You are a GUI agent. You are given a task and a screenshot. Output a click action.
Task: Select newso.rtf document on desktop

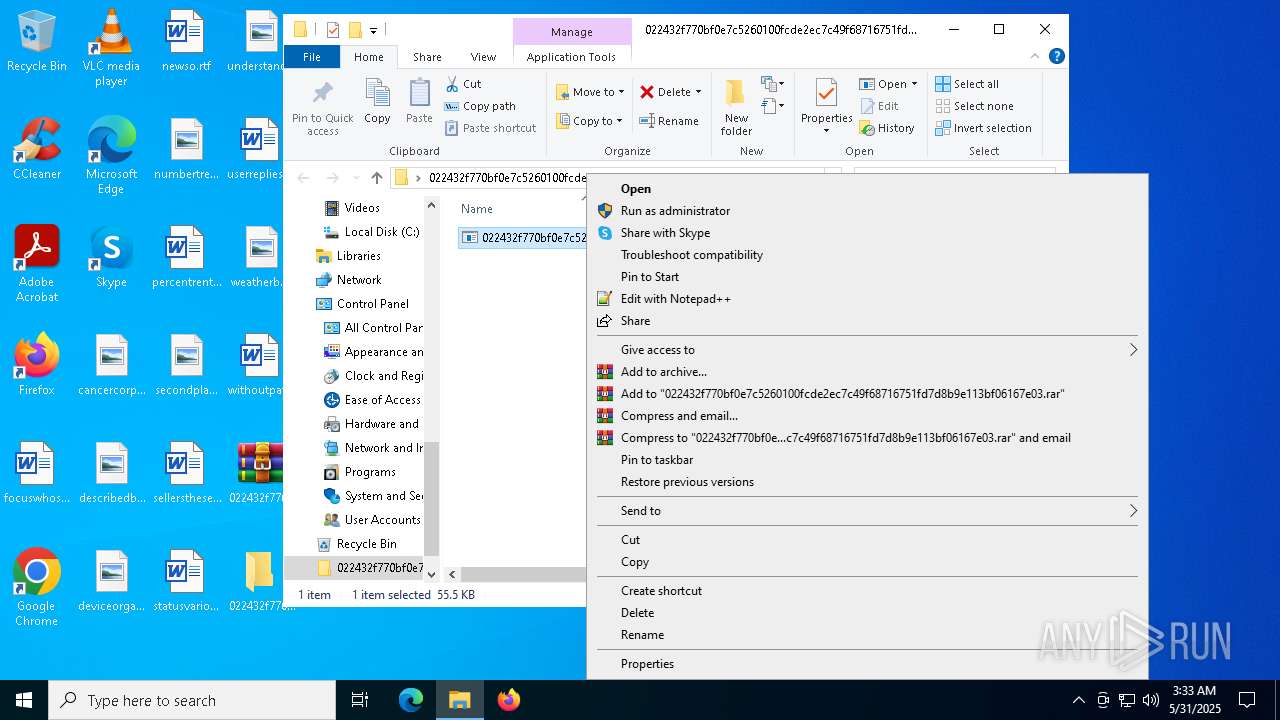[x=186, y=42]
